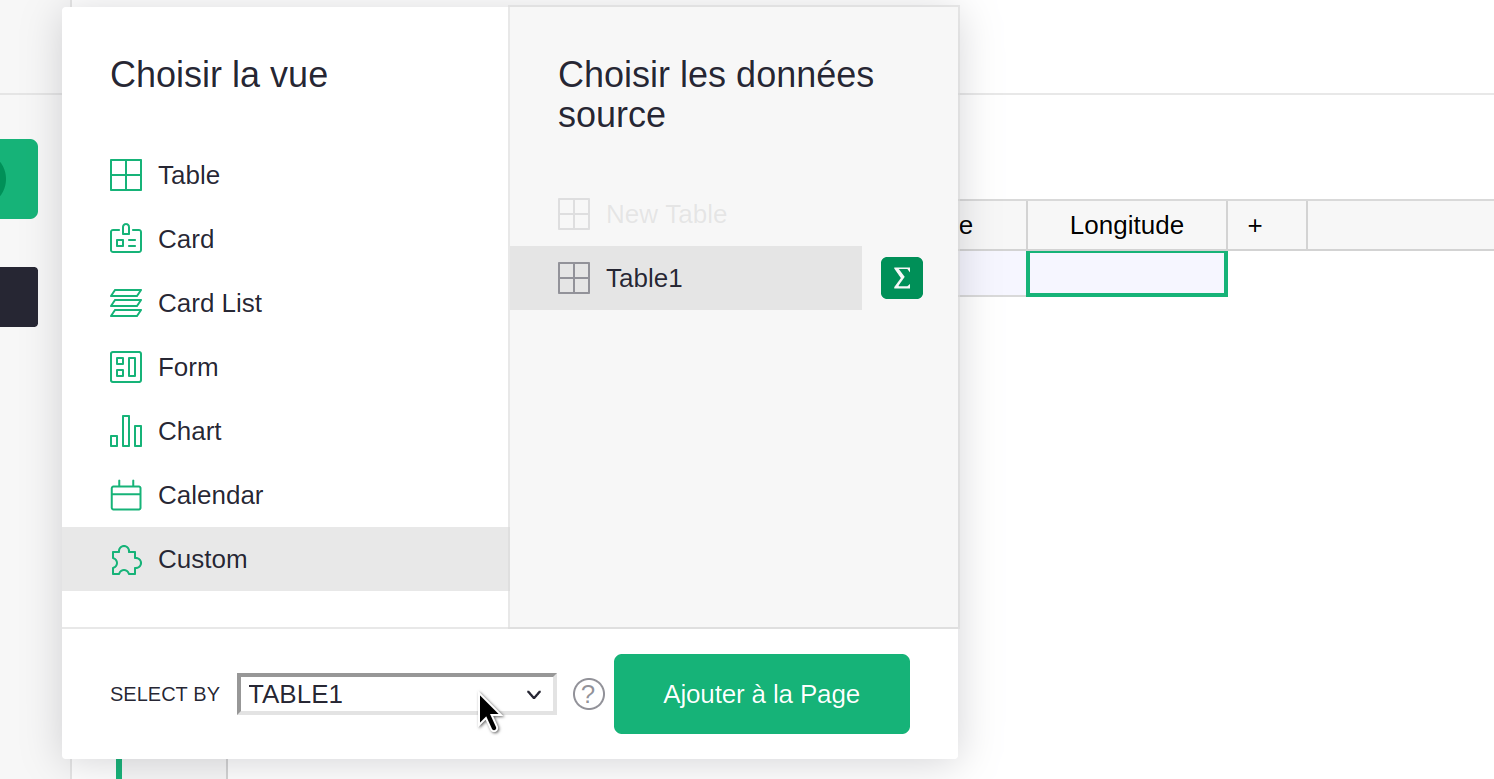Add a new column with plus button

(1255, 225)
